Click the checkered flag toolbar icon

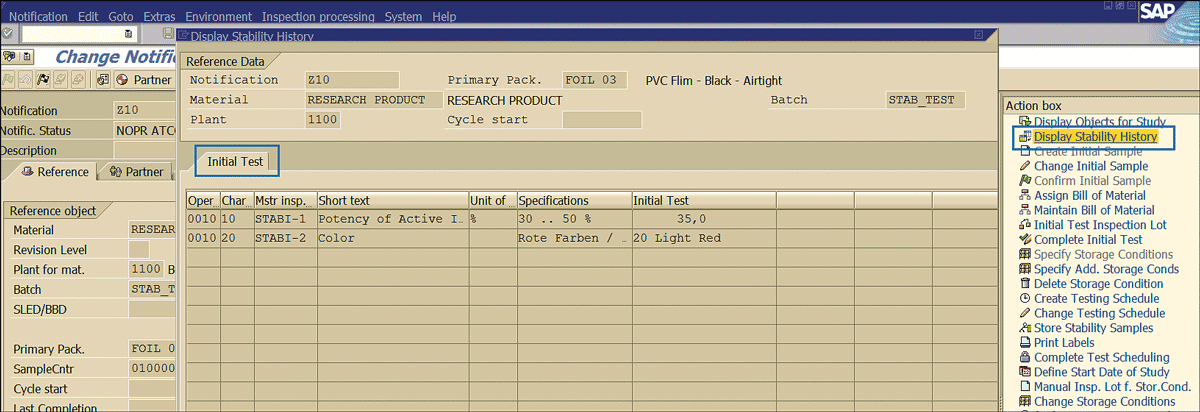[44, 79]
